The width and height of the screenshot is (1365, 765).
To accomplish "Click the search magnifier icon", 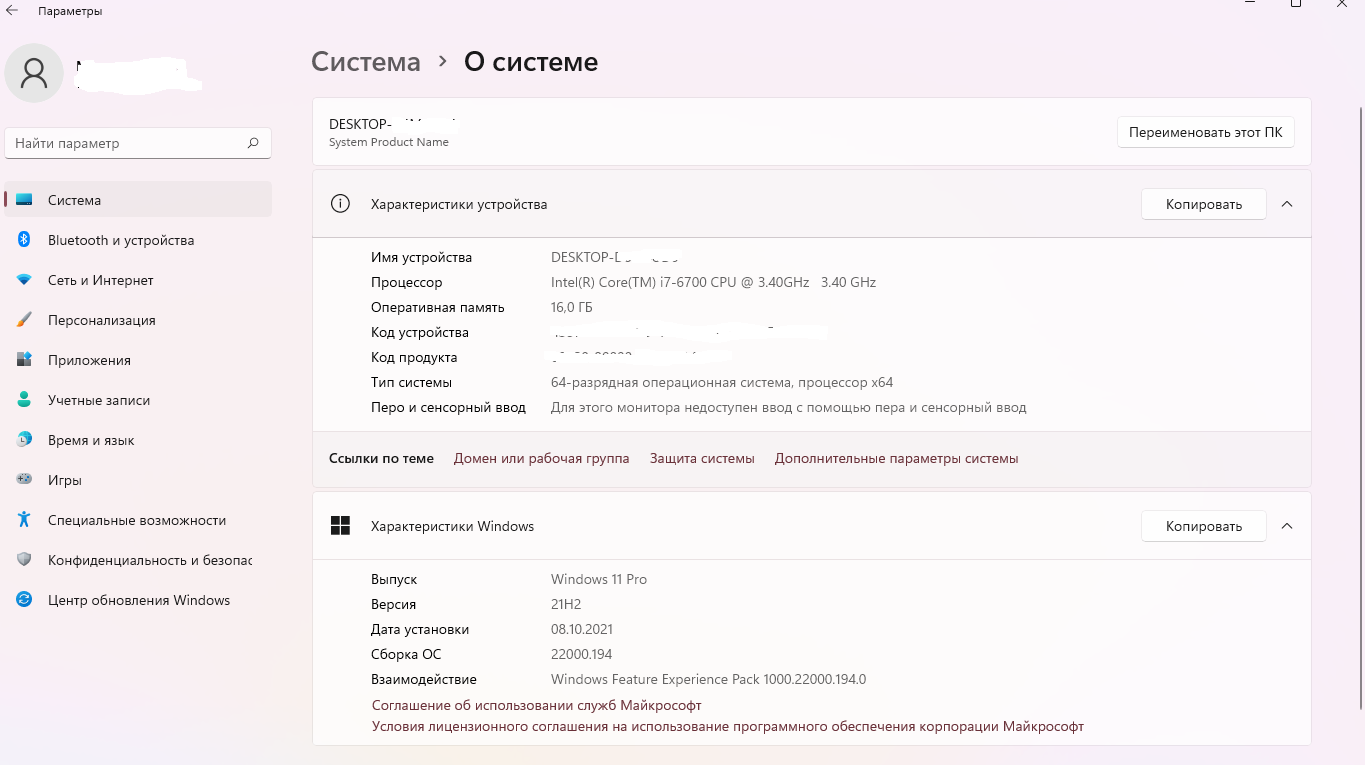I will click(253, 143).
